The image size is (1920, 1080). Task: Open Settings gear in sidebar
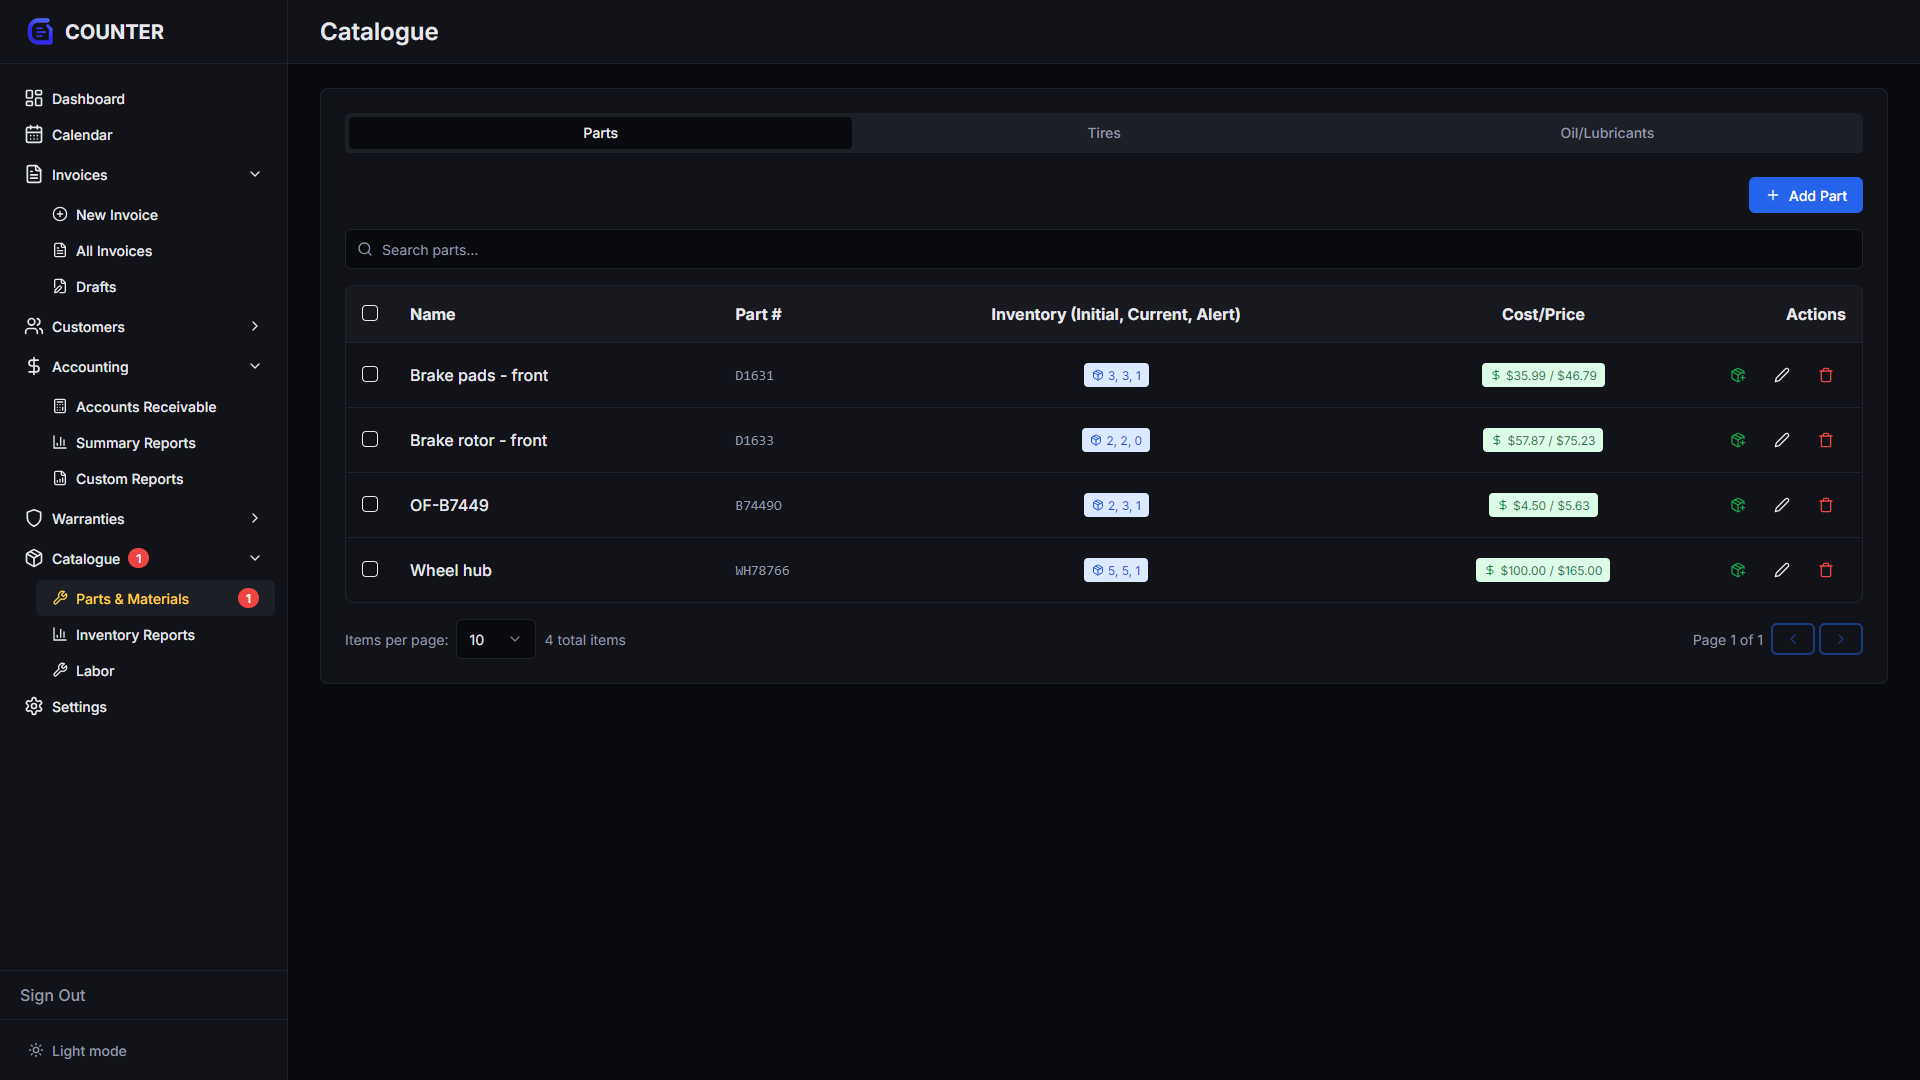pos(34,706)
